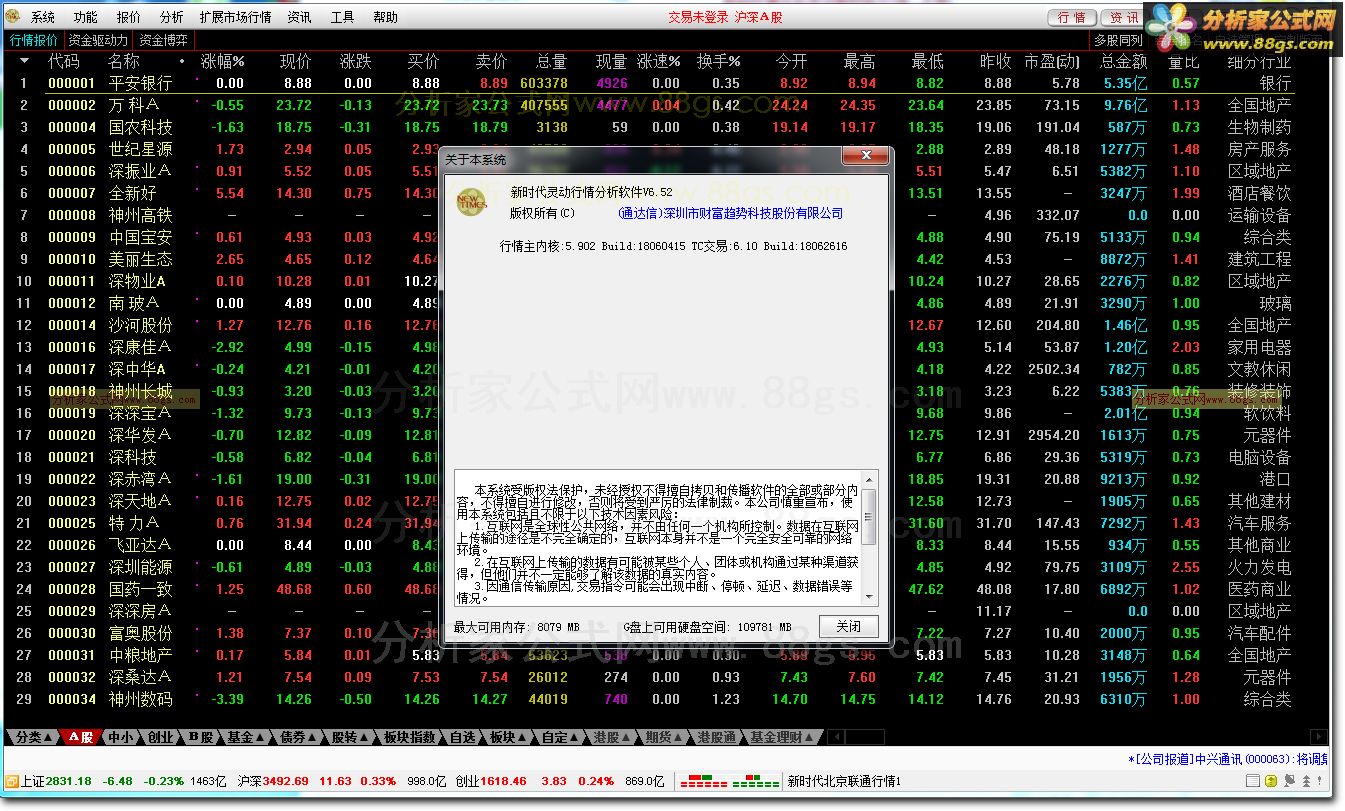
Task: Select the 自选 bottom tab
Action: (462, 737)
